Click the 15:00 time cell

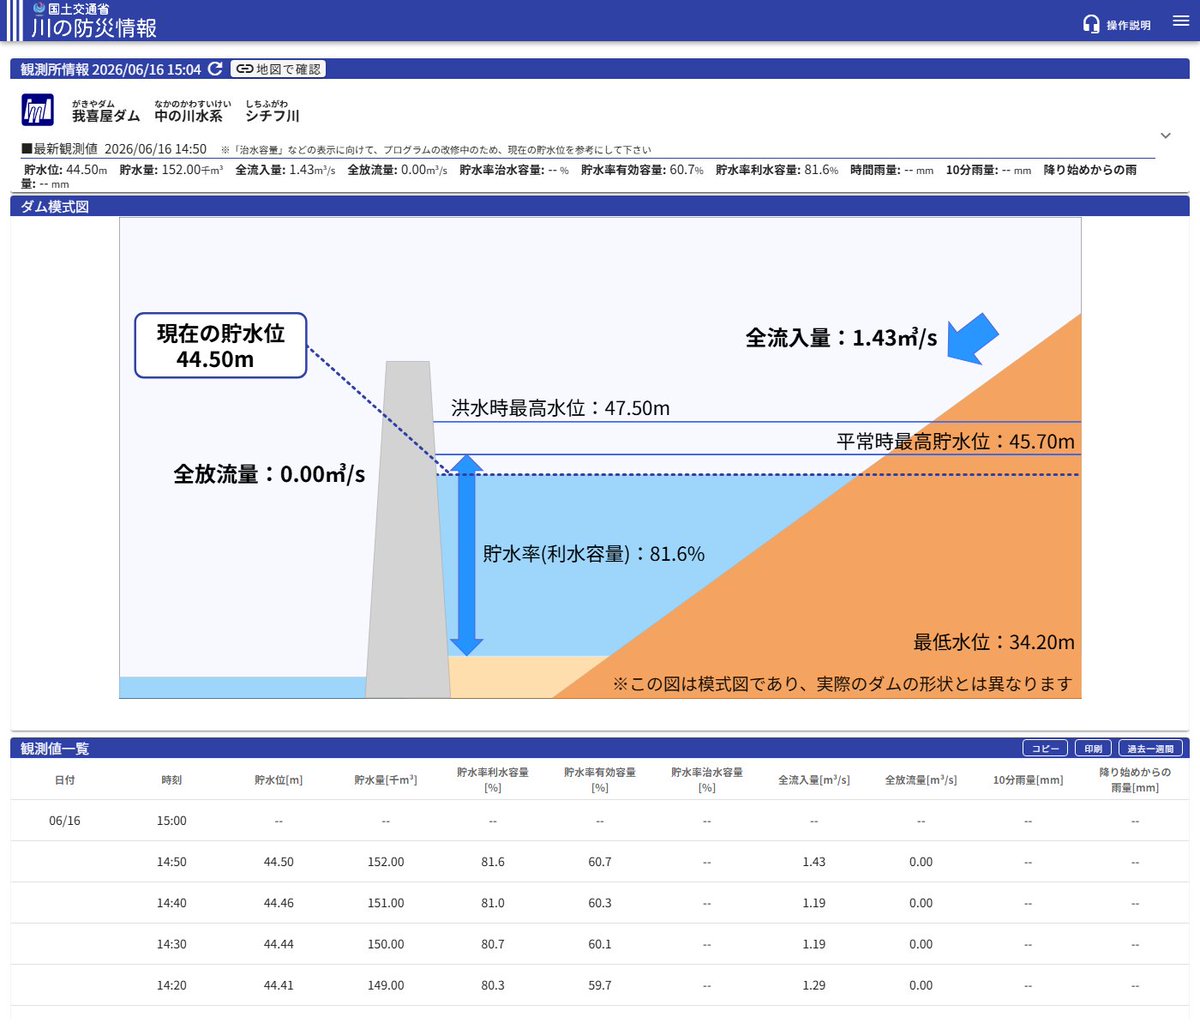[171, 821]
